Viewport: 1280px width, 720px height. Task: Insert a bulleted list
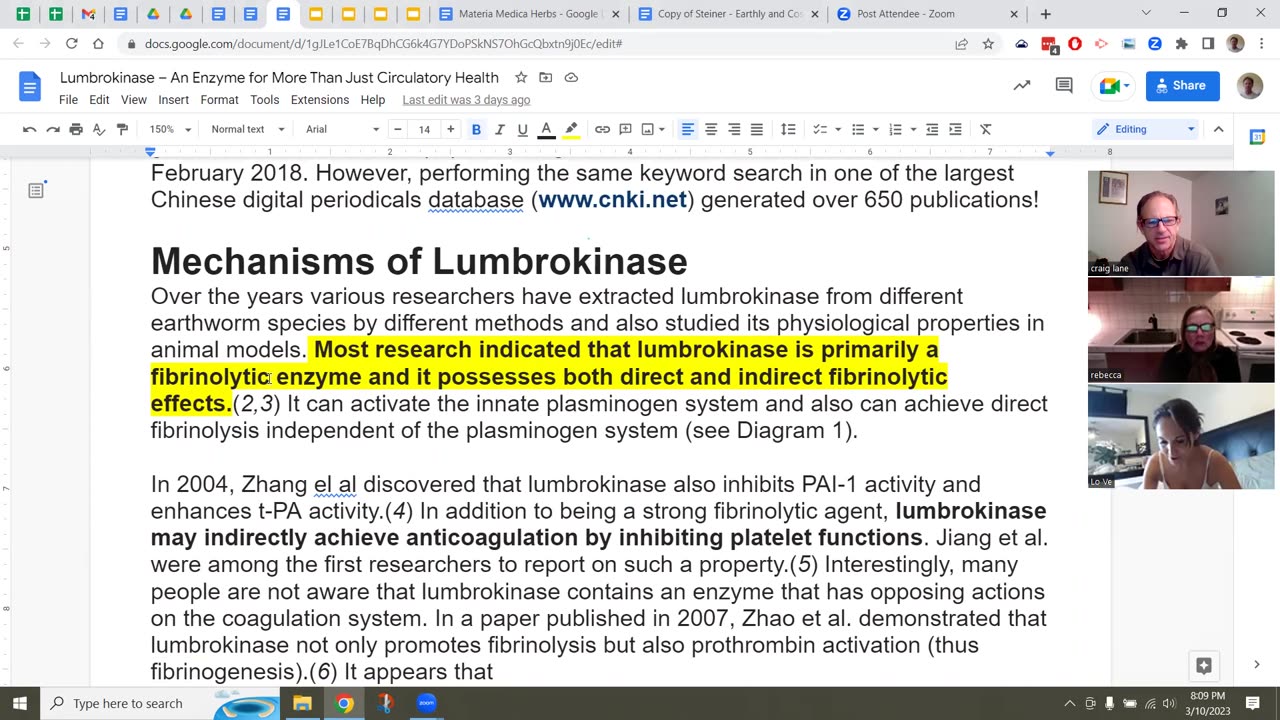coord(857,129)
